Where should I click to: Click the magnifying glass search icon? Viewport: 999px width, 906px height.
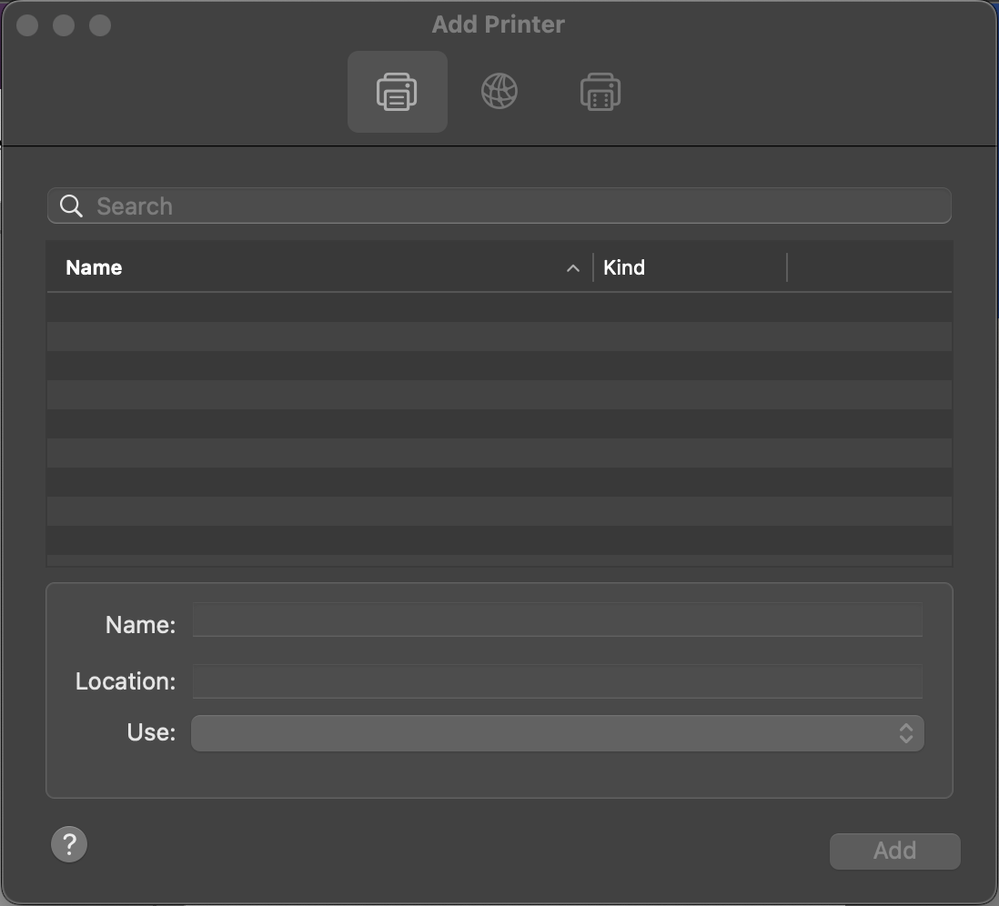pos(71,206)
